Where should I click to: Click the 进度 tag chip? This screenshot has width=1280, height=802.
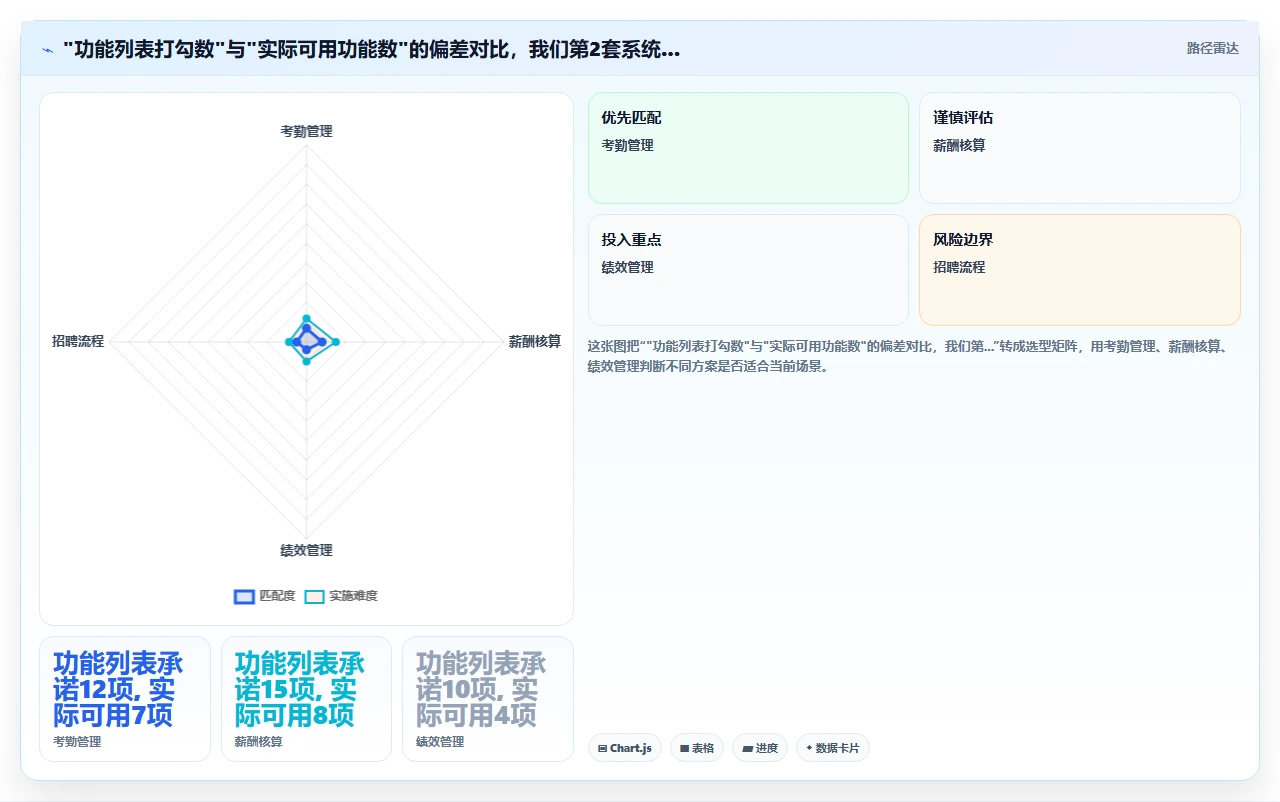pyautogui.click(x=760, y=748)
